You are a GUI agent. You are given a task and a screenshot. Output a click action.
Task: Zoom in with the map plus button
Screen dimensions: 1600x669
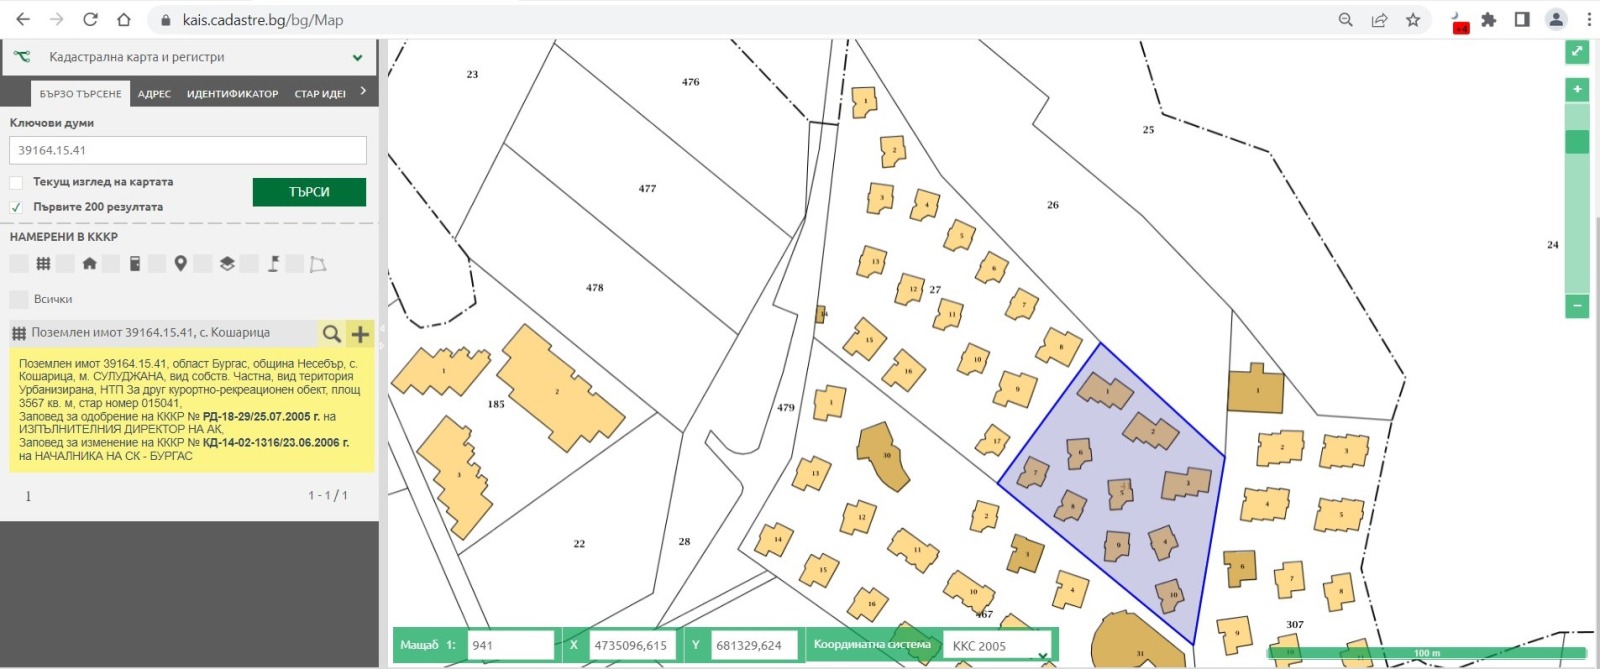1576,90
